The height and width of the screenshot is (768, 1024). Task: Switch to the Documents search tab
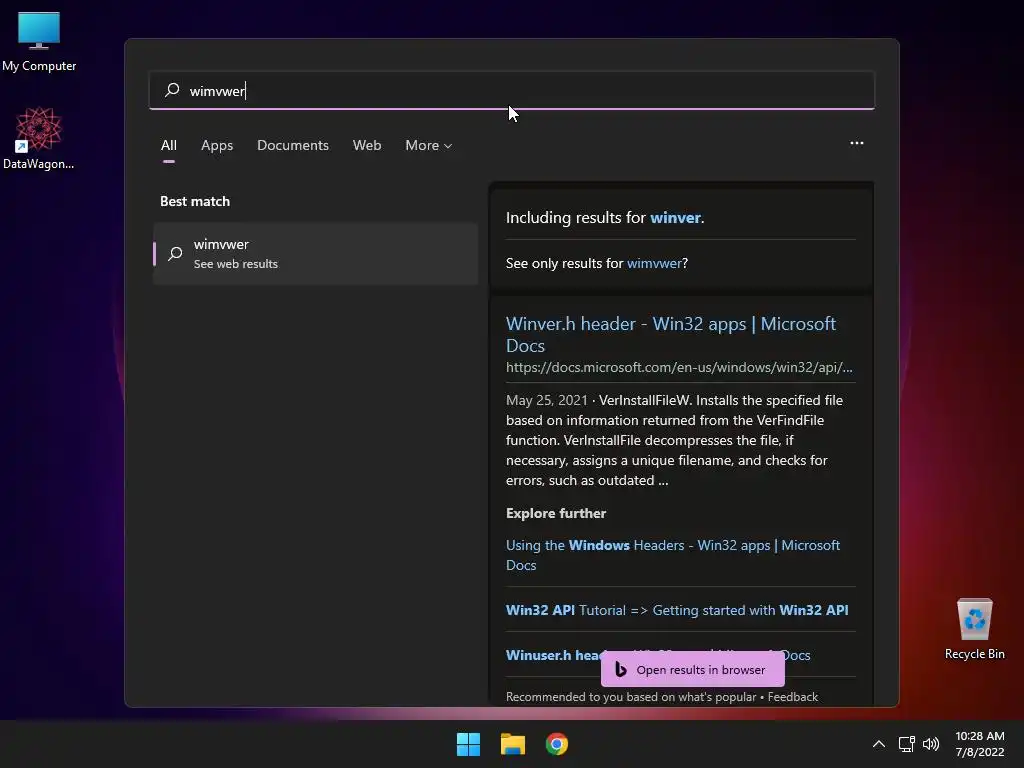click(293, 146)
